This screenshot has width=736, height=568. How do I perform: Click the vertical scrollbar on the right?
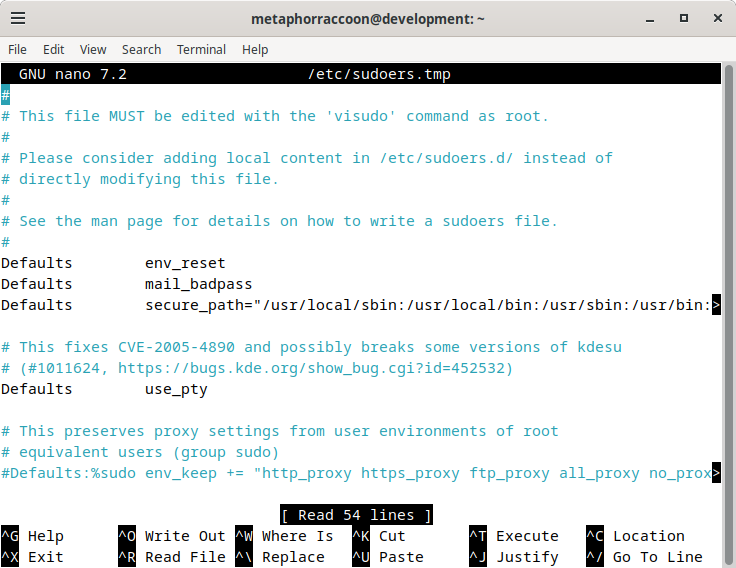[728, 315]
